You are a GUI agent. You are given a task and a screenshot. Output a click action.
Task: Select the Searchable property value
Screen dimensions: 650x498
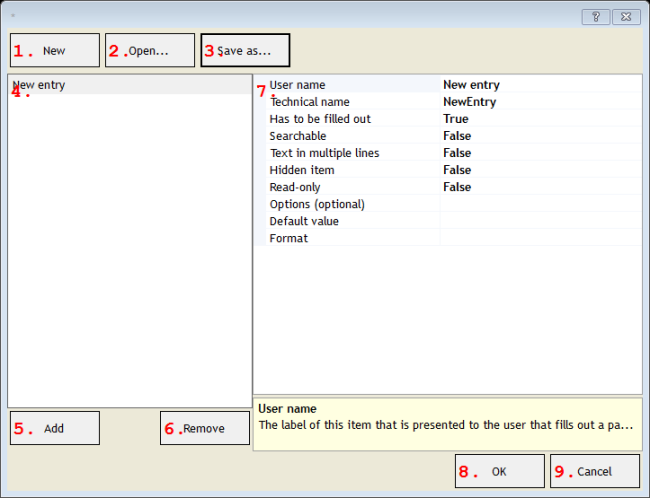point(540,136)
